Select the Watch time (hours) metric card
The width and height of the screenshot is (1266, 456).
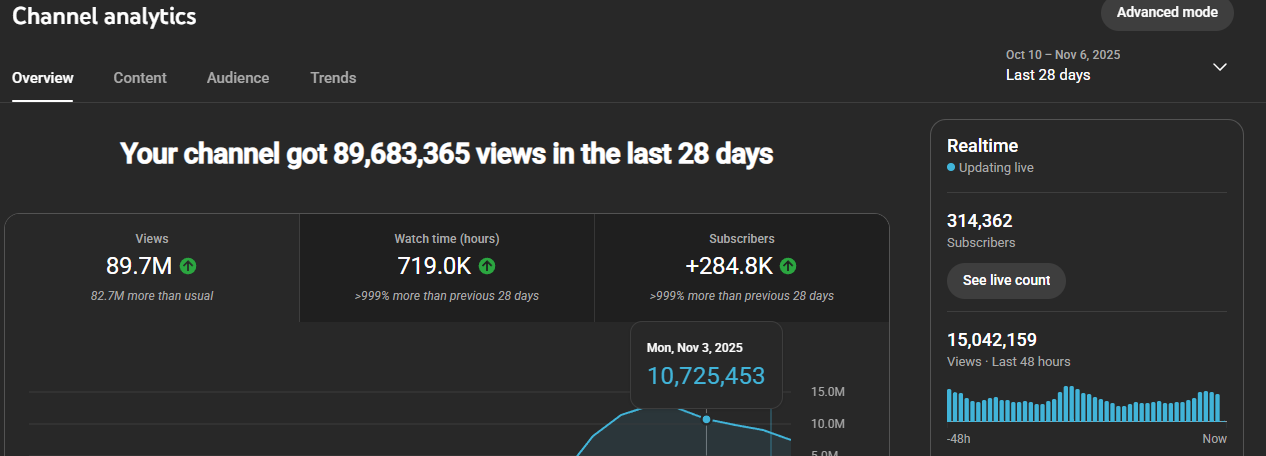[x=447, y=268]
